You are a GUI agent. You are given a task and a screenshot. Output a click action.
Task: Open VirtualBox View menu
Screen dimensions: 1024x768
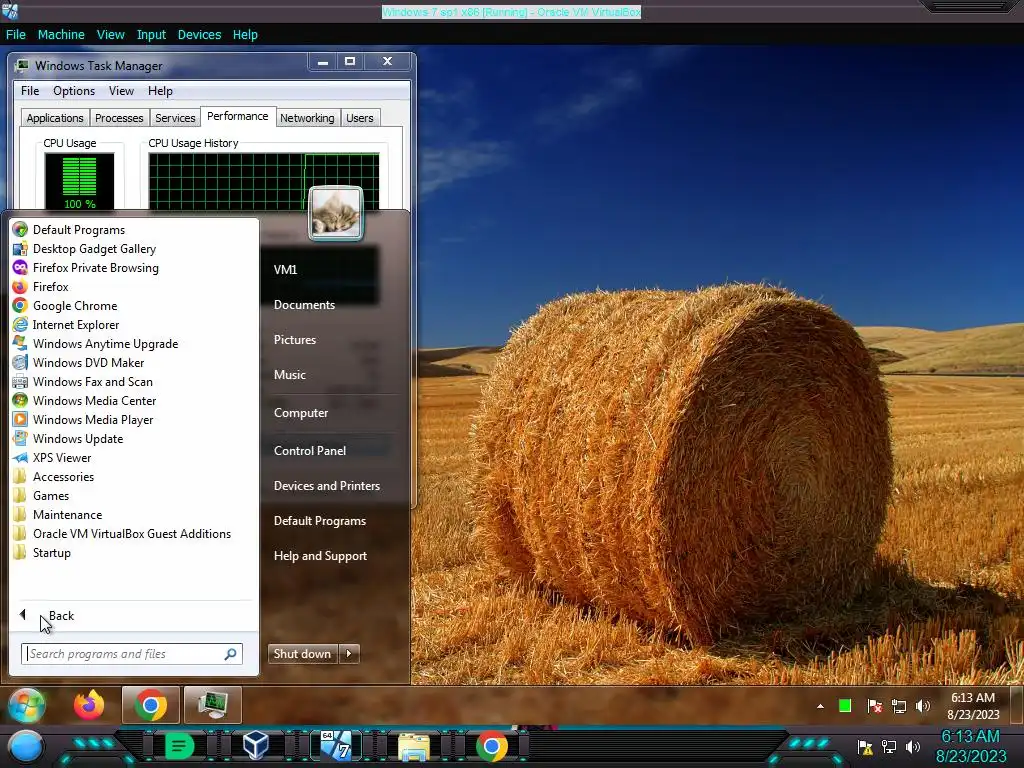[110, 35]
